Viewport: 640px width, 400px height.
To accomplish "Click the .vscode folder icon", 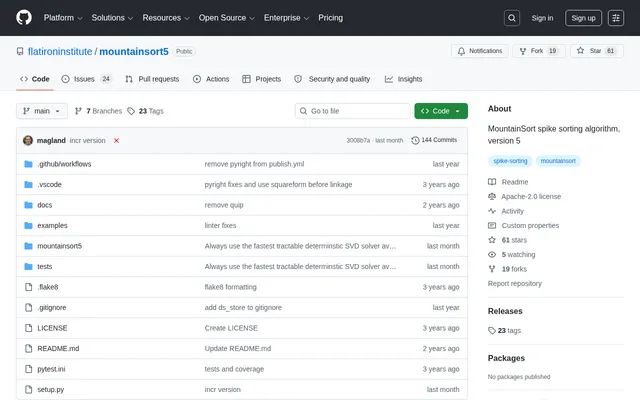I will tap(28, 184).
